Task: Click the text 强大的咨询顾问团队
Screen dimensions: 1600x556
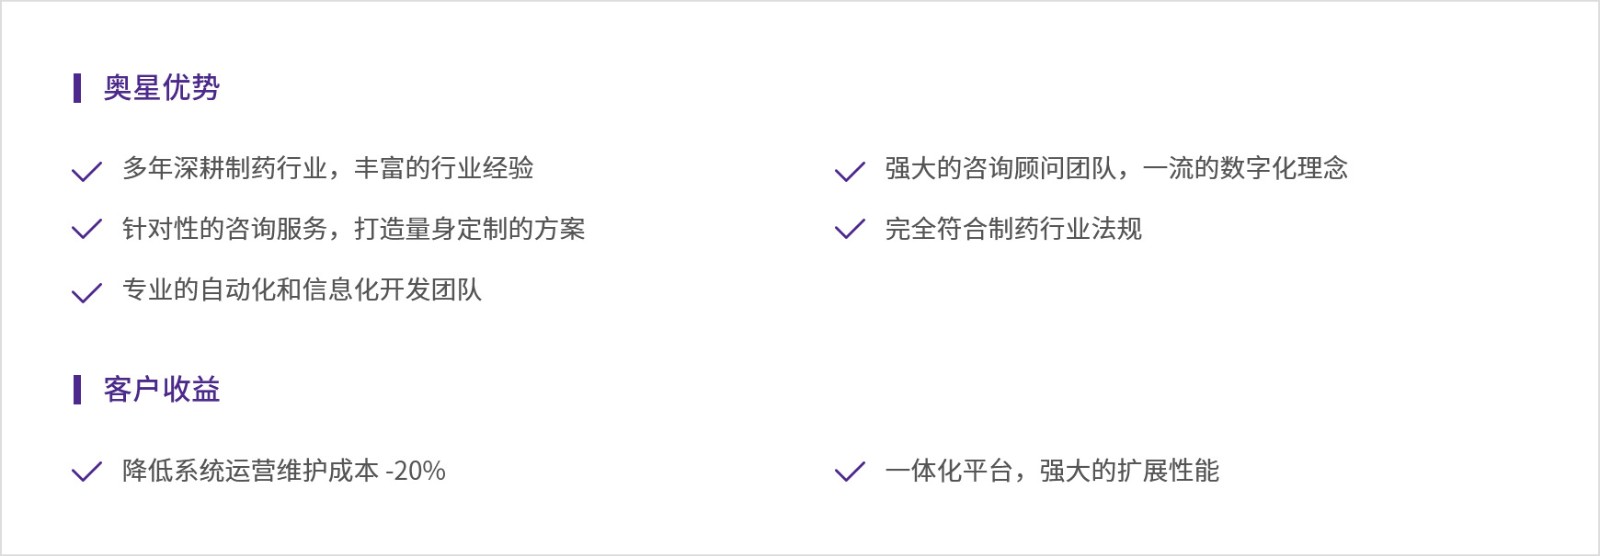Action: click(x=1001, y=168)
